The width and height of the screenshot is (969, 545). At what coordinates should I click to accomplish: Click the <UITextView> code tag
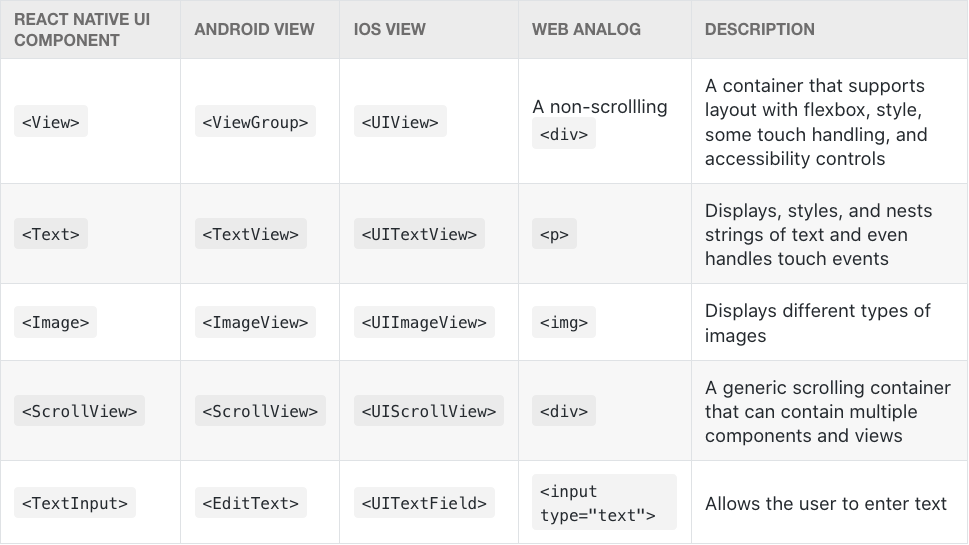tap(419, 234)
